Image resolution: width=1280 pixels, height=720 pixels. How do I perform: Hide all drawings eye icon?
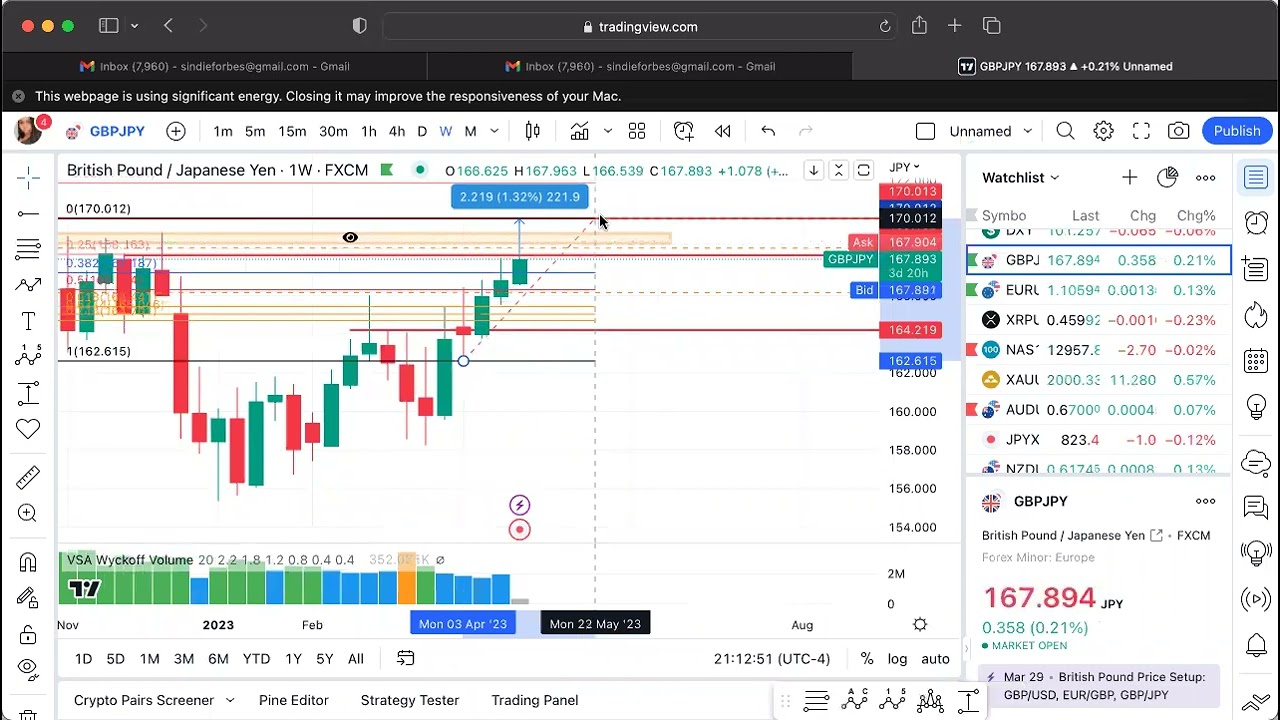(x=28, y=668)
